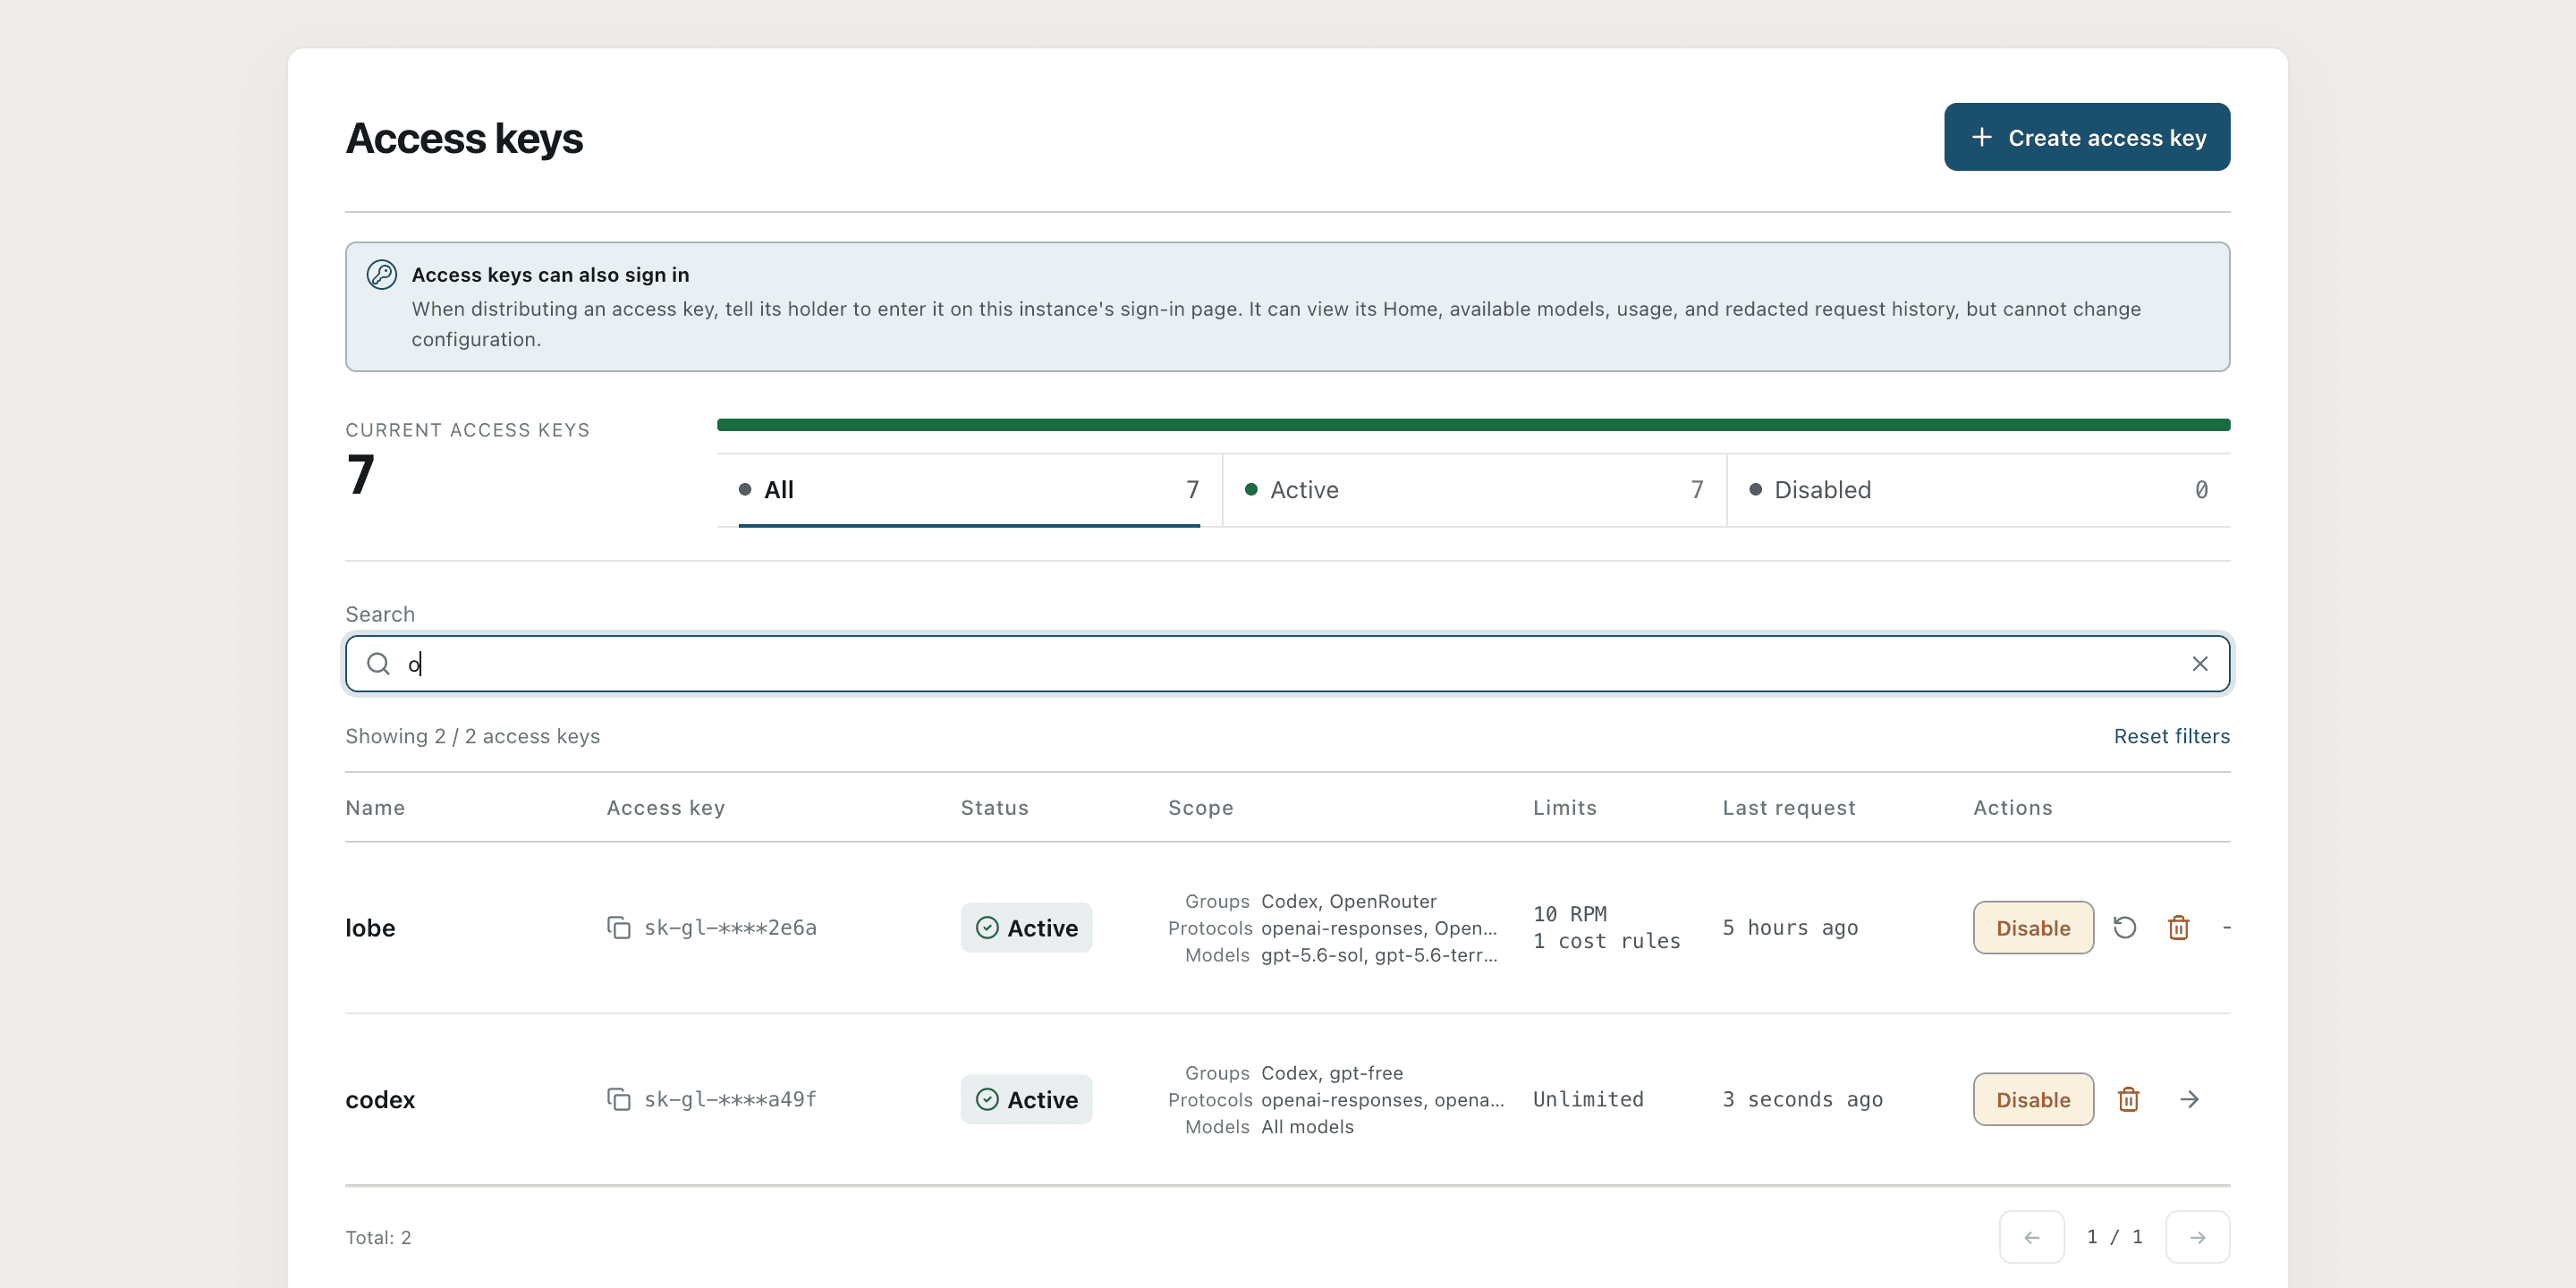Image resolution: width=2576 pixels, height=1288 pixels.
Task: Click the Last request column header
Action: [x=1788, y=808]
